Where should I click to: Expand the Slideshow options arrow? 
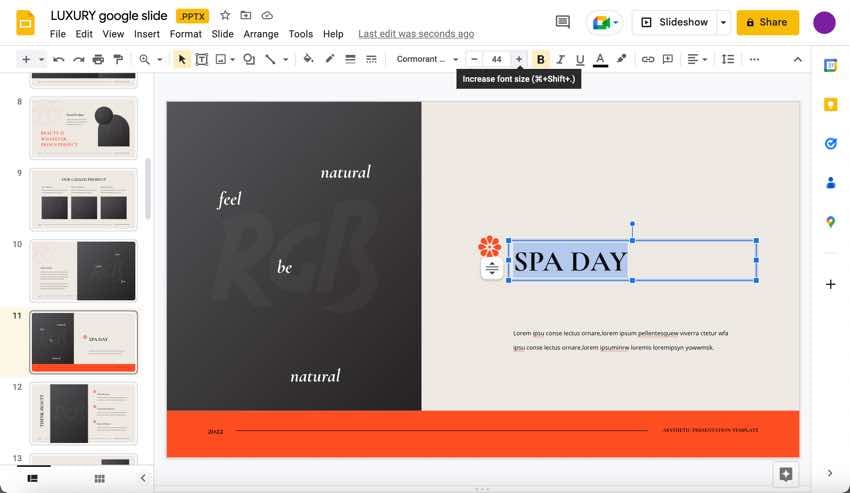point(723,22)
